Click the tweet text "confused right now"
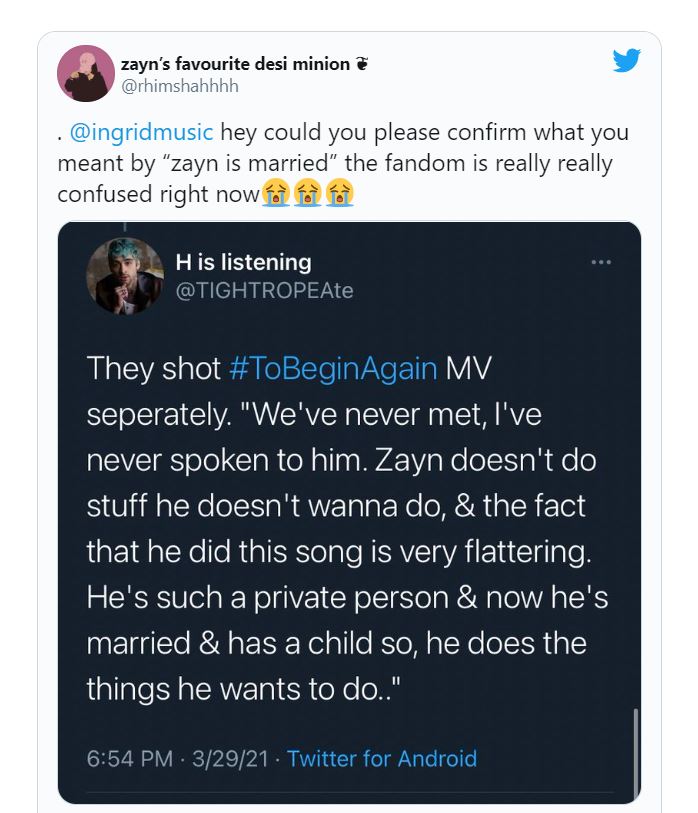Image resolution: width=698 pixels, height=813 pixels. coord(158,193)
